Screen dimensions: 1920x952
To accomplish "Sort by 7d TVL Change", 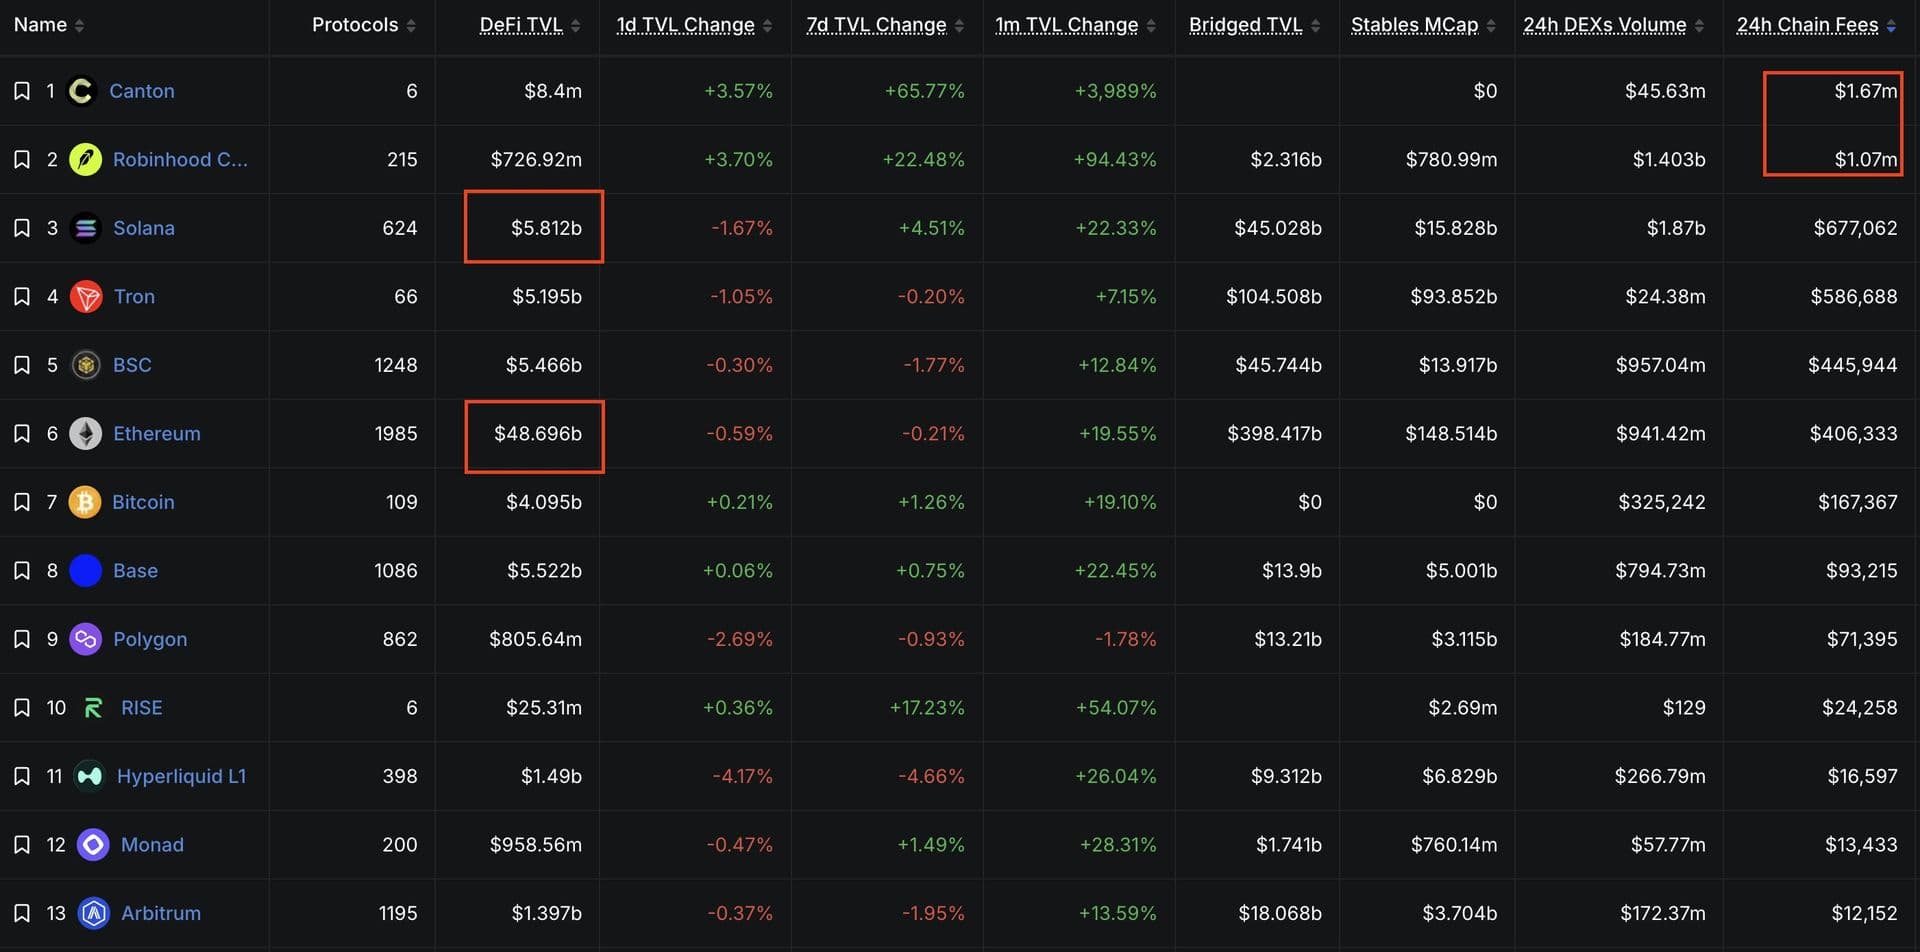I will click(885, 25).
